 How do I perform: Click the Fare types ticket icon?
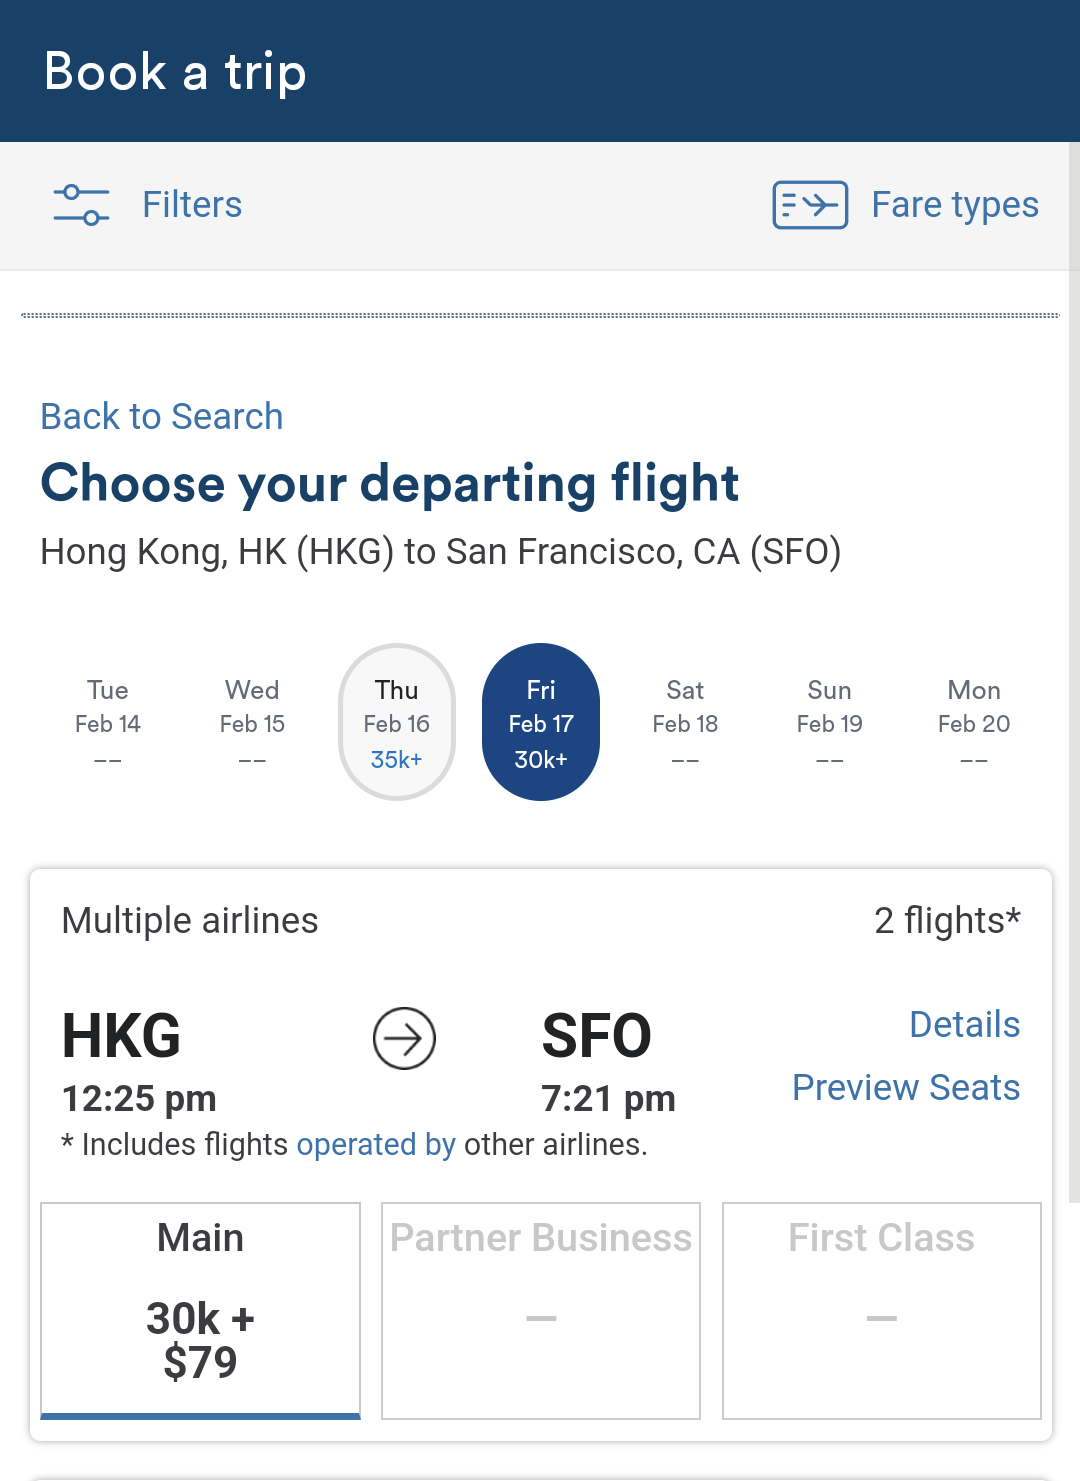pyautogui.click(x=810, y=205)
